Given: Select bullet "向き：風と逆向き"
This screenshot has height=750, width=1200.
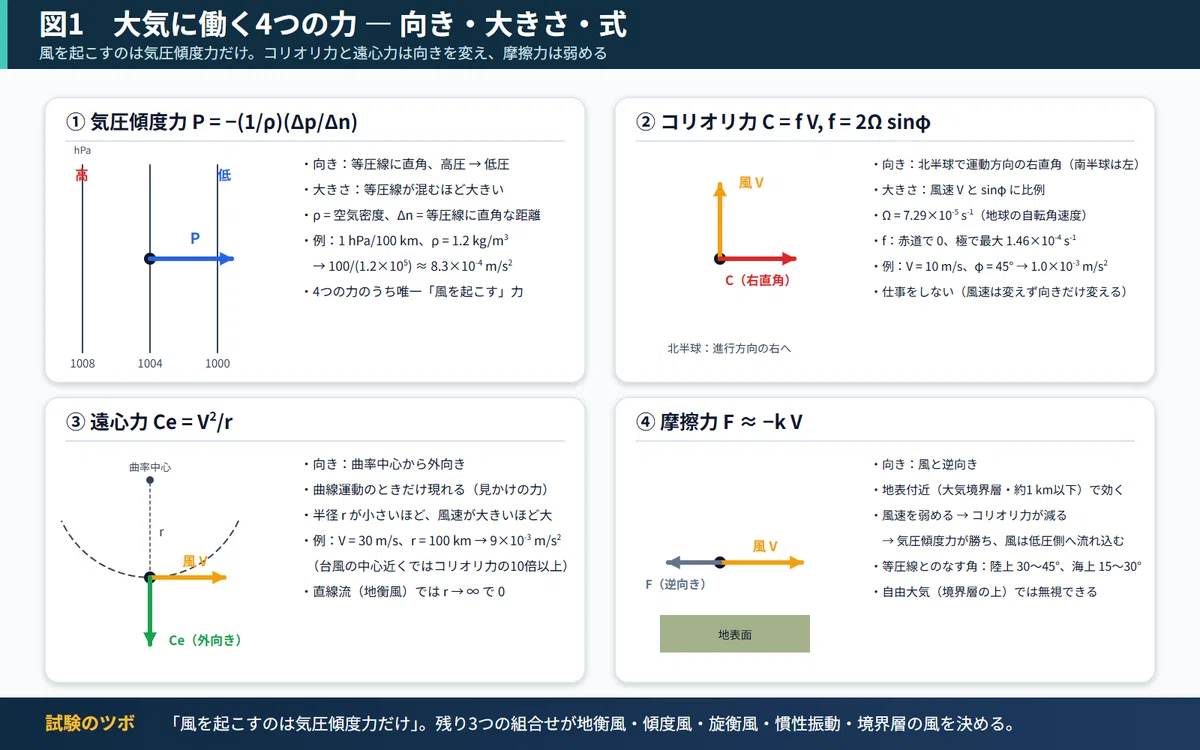Looking at the screenshot, I should (924, 464).
